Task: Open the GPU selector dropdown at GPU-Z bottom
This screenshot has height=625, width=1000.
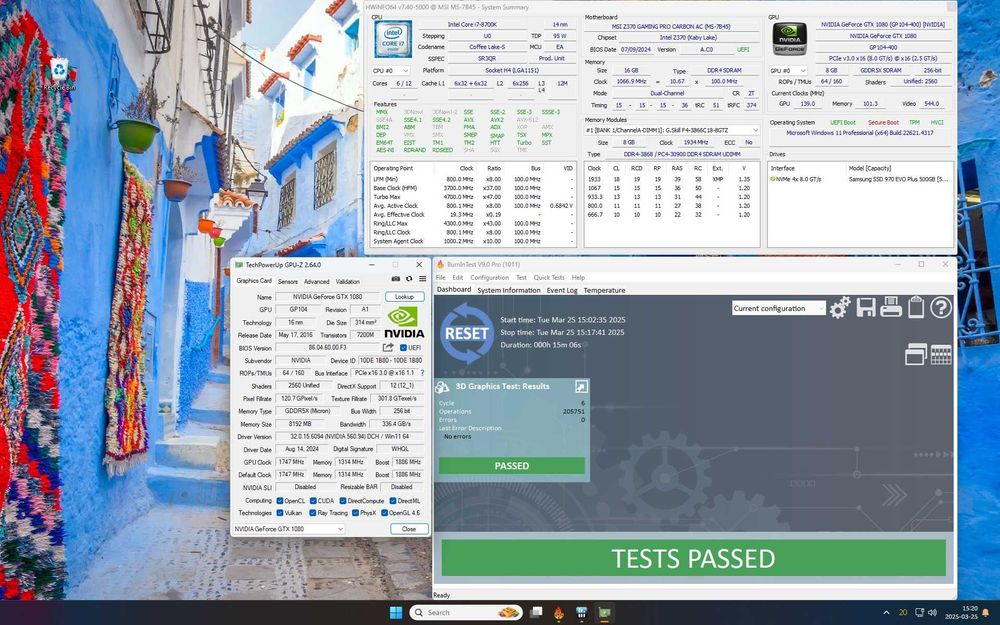Action: [288, 529]
